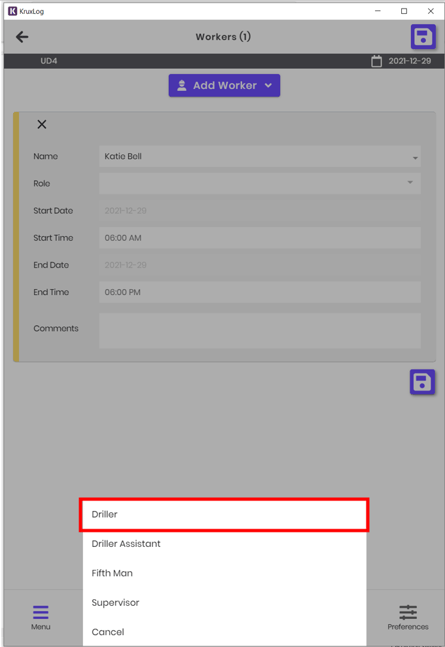Open the hamburger Menu icon
Viewport: 445px width, 647px height.
point(40,612)
